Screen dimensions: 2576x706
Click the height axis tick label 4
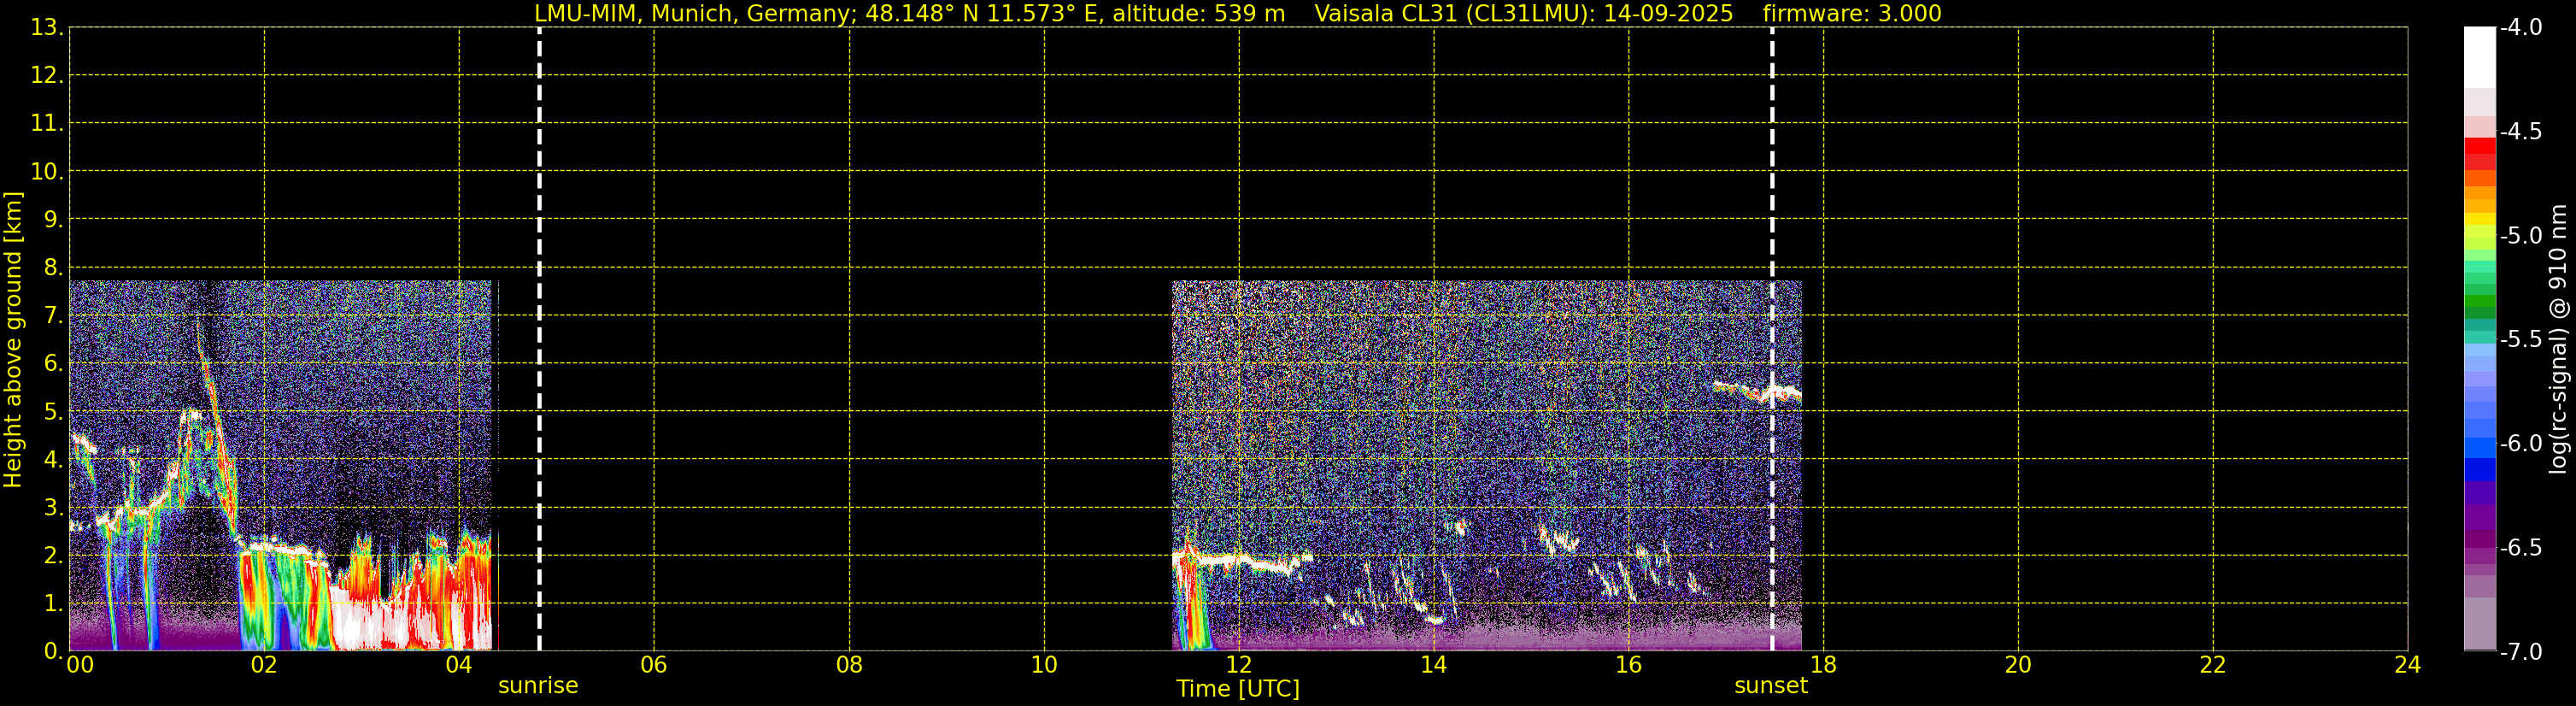(53, 460)
